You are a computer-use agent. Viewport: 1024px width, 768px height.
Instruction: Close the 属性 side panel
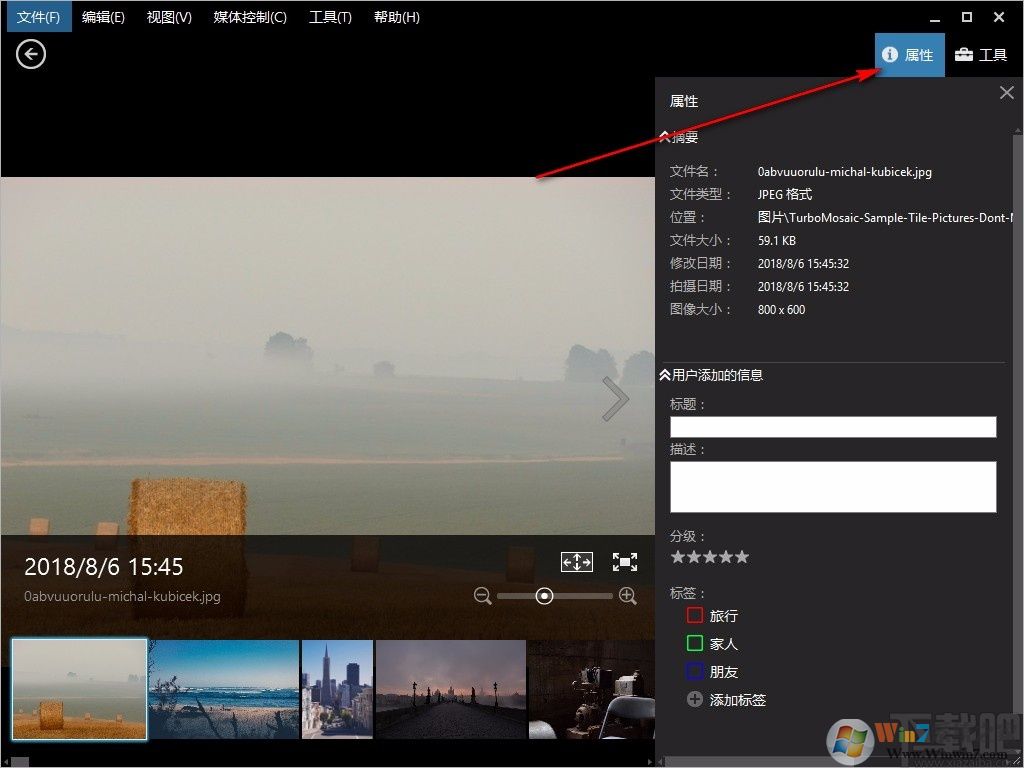pyautogui.click(x=1006, y=93)
